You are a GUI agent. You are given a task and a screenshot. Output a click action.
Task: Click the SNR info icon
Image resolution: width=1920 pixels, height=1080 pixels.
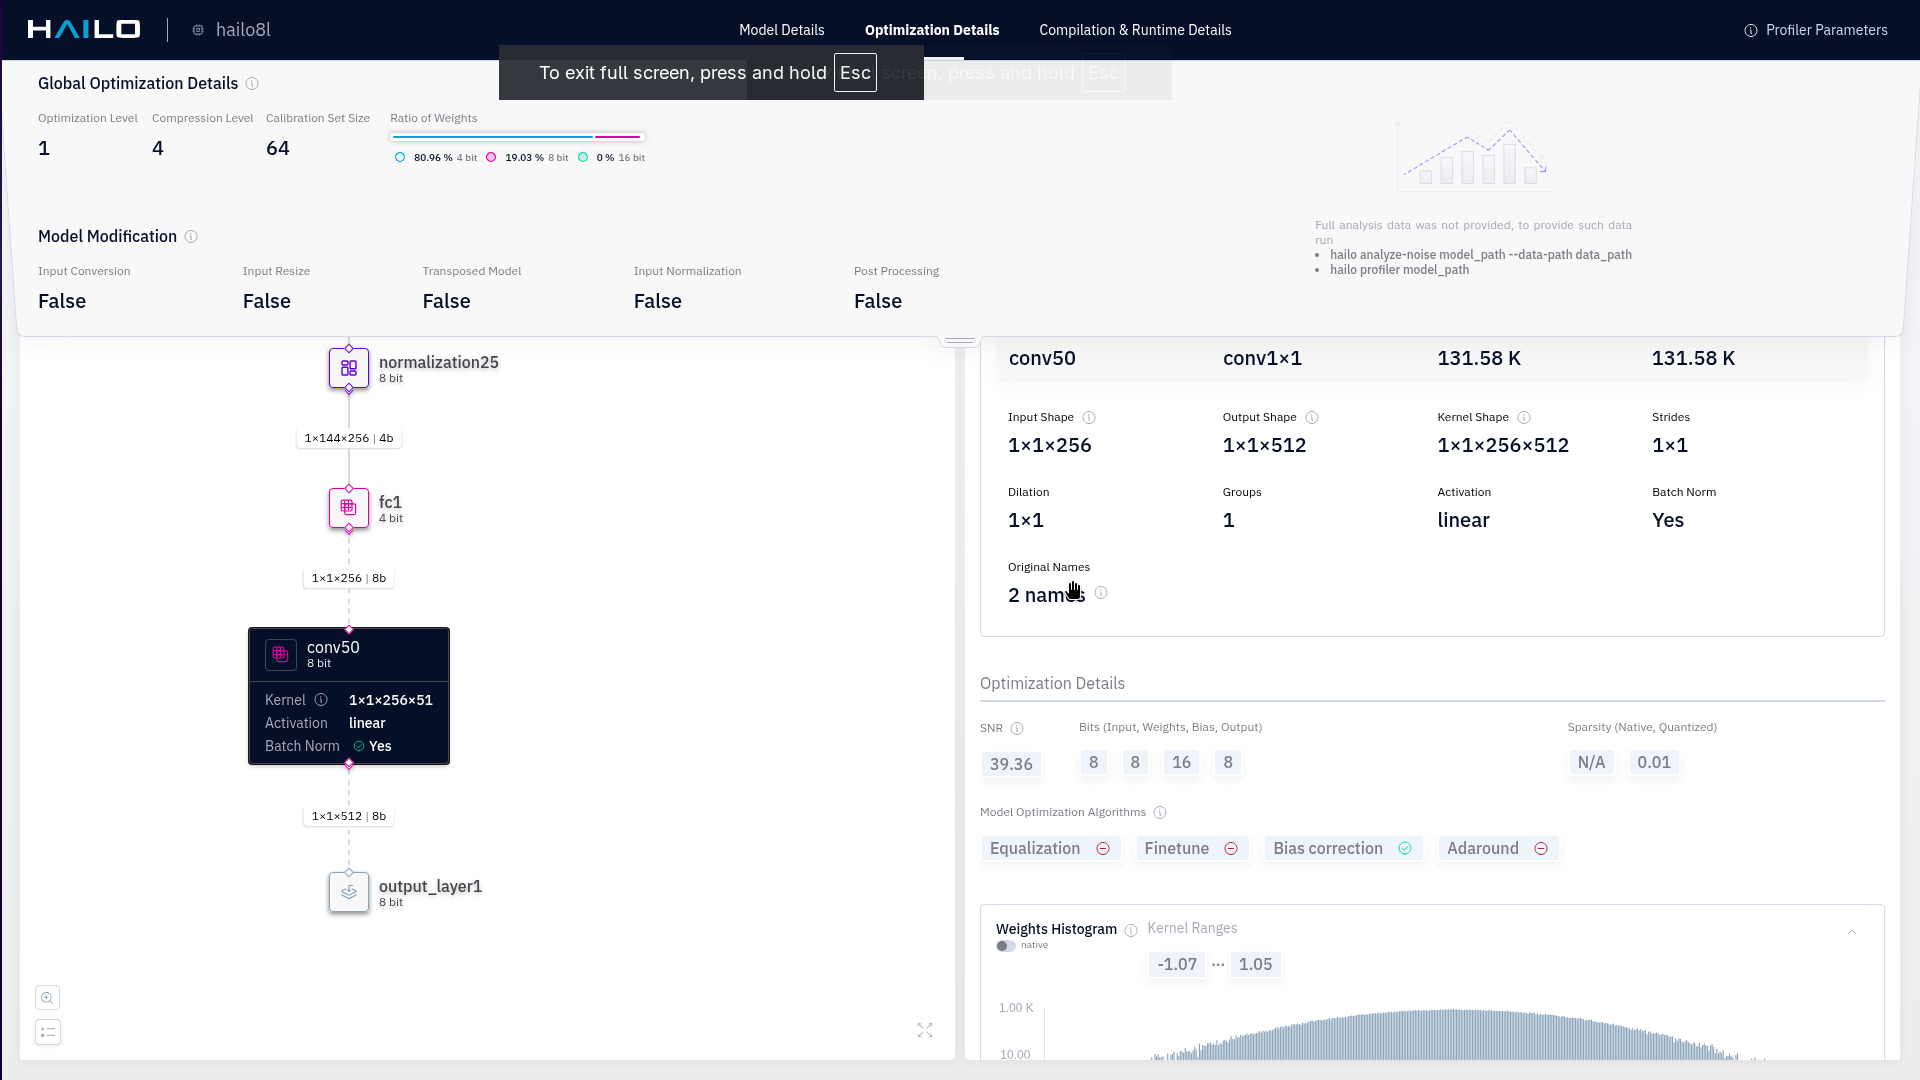(x=1017, y=729)
